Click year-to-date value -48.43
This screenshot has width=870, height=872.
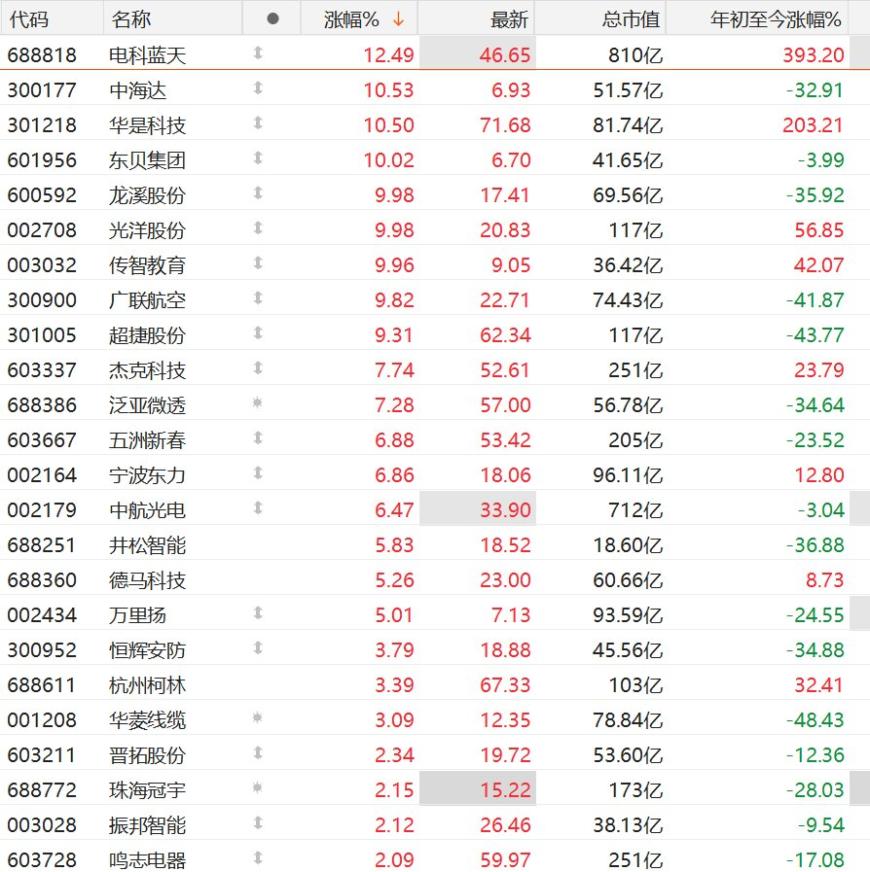click(815, 721)
